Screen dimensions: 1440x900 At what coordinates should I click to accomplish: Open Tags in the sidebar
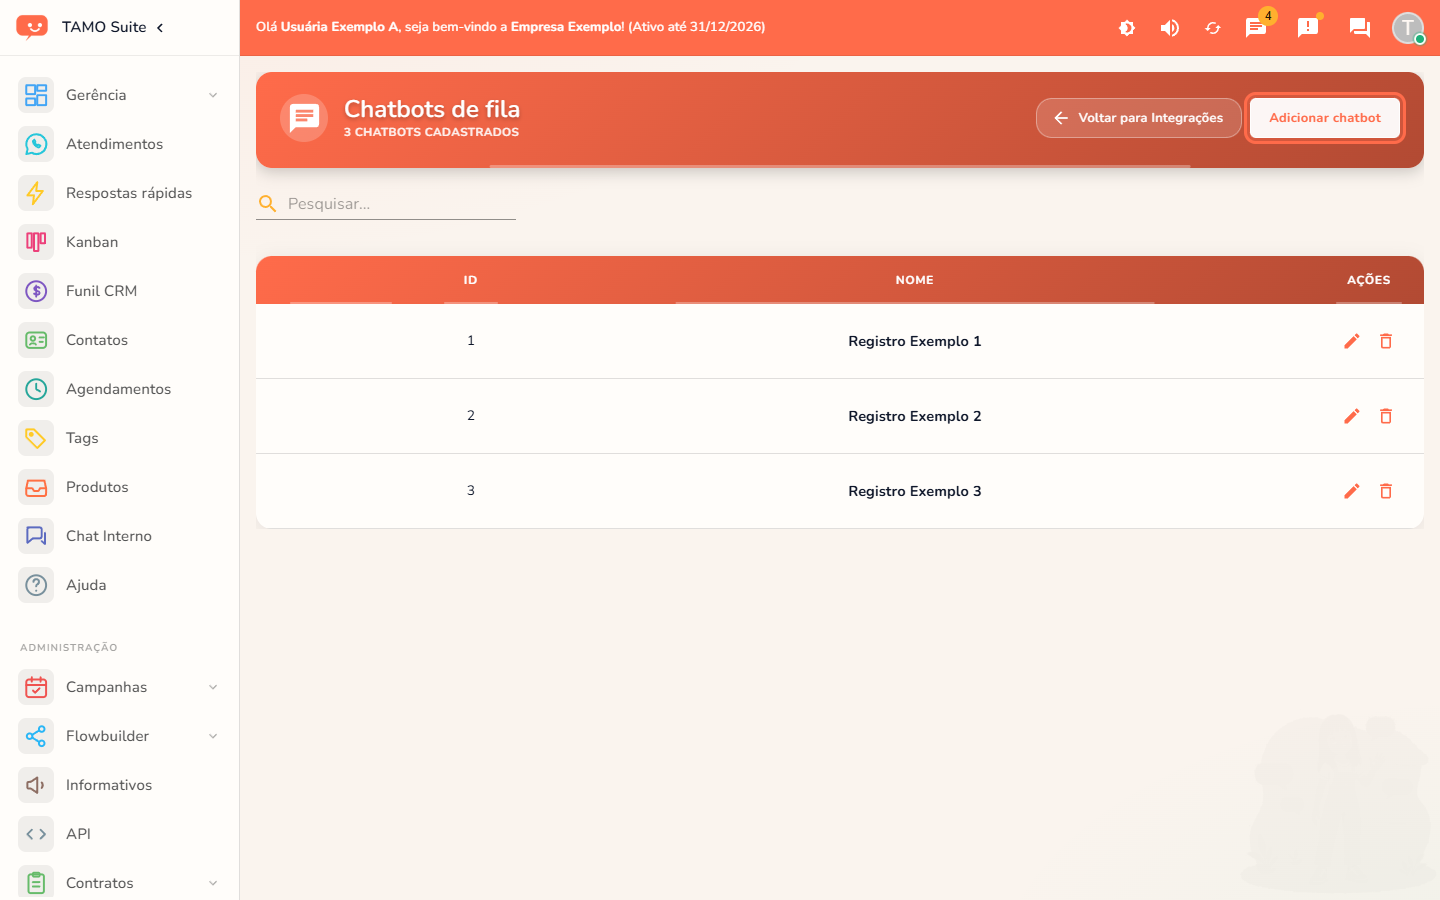(120, 438)
